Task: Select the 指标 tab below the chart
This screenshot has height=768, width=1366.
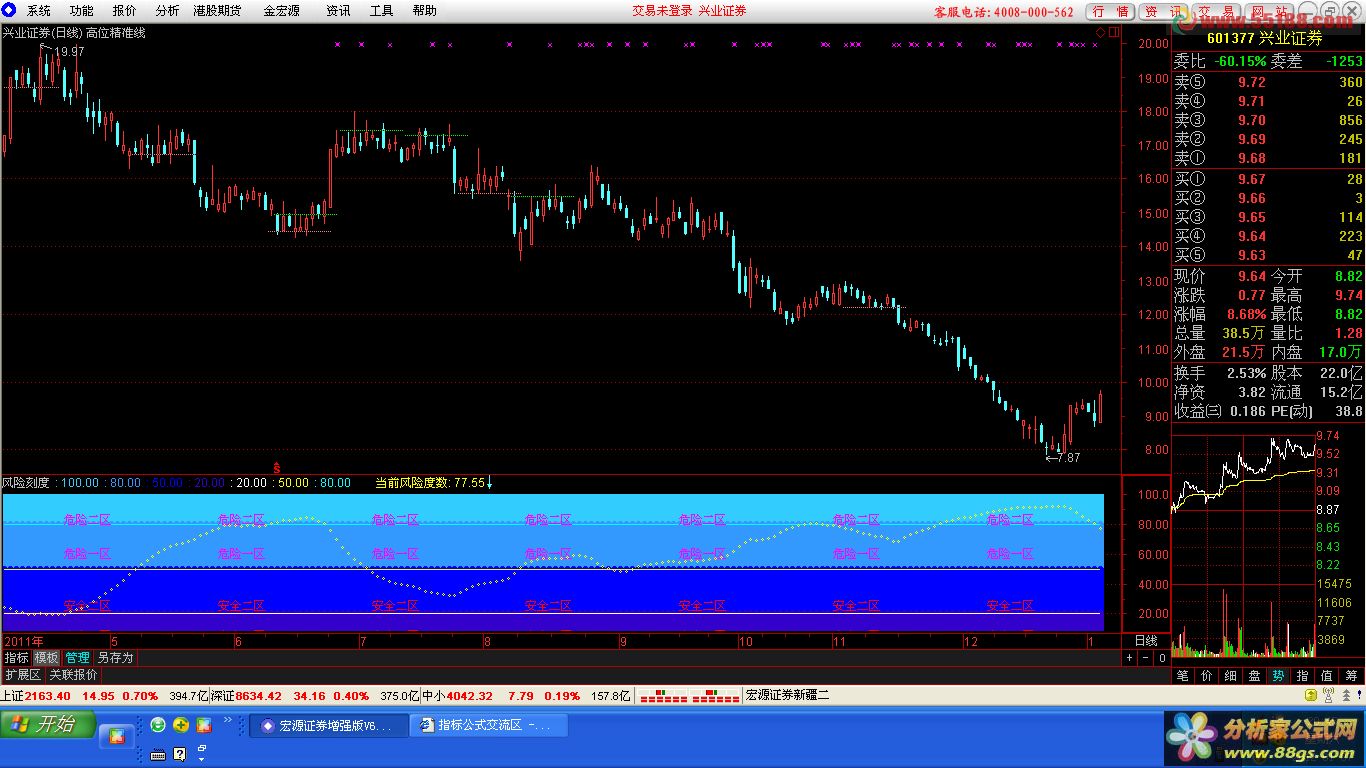Action: [x=16, y=658]
